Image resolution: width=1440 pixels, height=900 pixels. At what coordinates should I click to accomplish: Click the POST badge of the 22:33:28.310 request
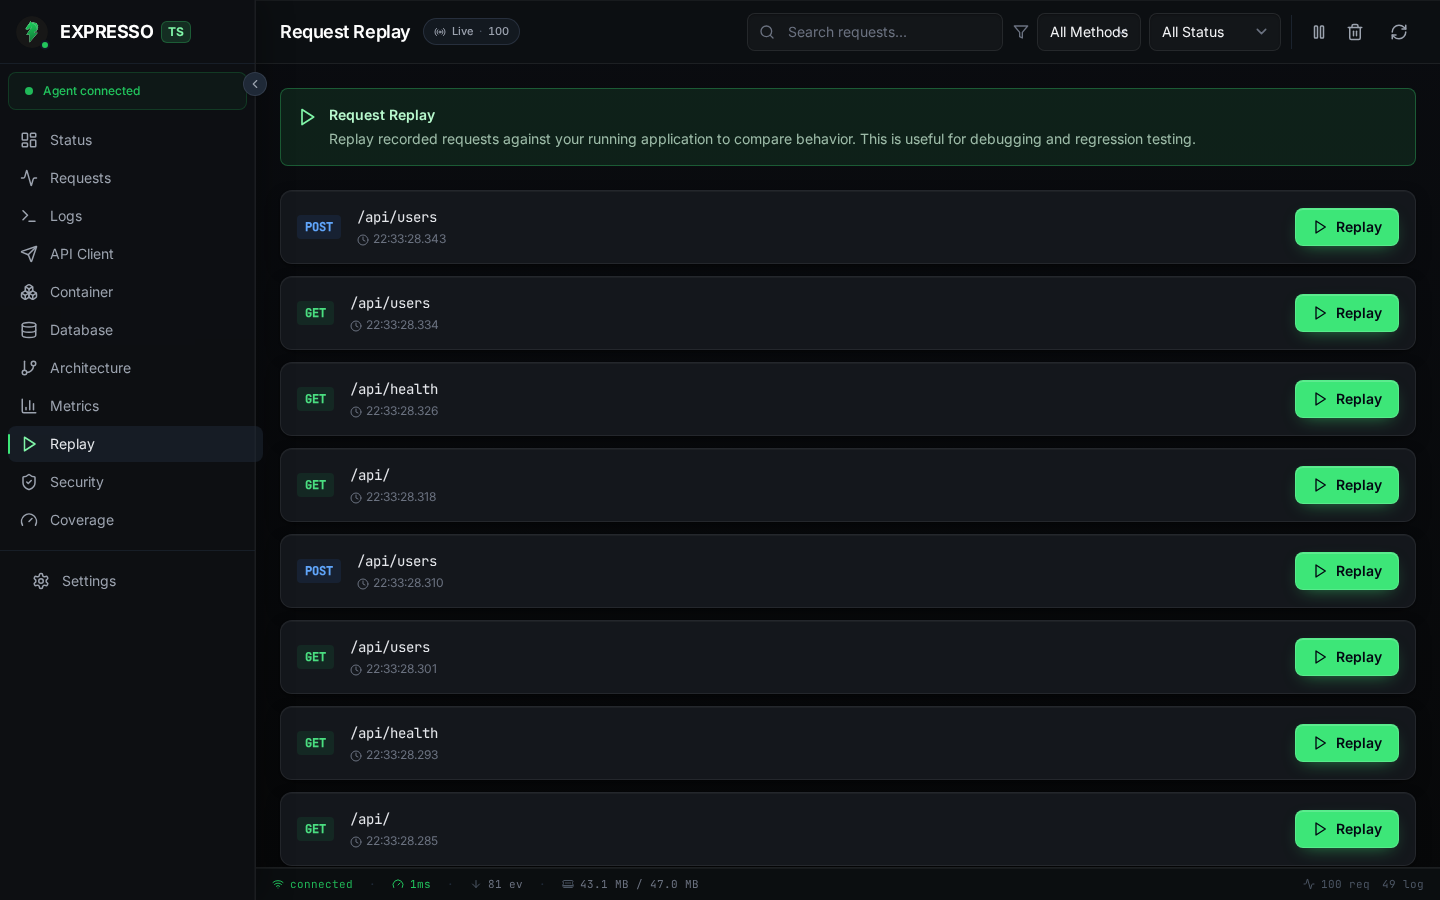click(x=319, y=571)
